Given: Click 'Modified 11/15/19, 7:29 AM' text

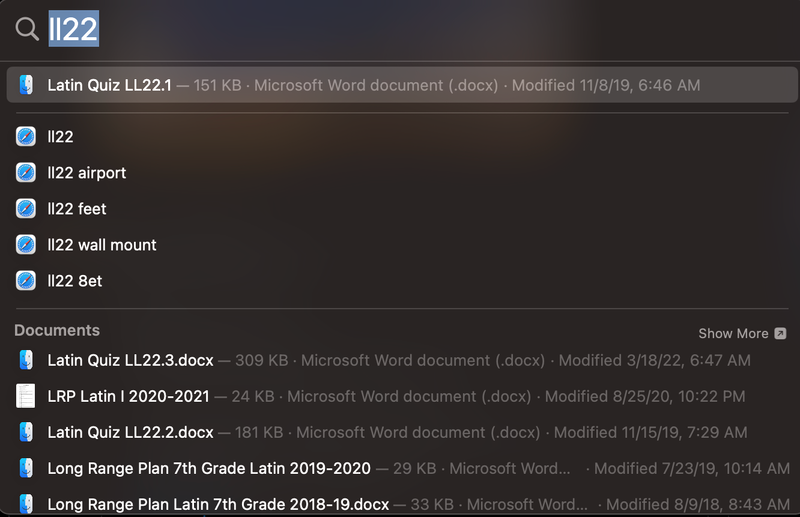Looking at the screenshot, I should (x=651, y=432).
